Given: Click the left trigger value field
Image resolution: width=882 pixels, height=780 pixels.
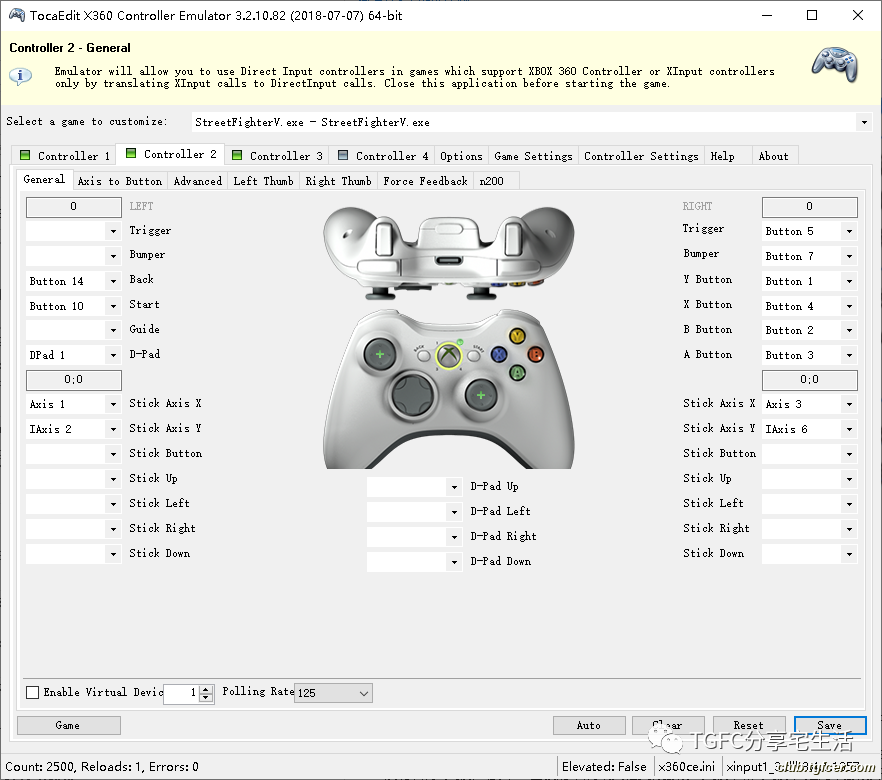Looking at the screenshot, I should click(74, 206).
